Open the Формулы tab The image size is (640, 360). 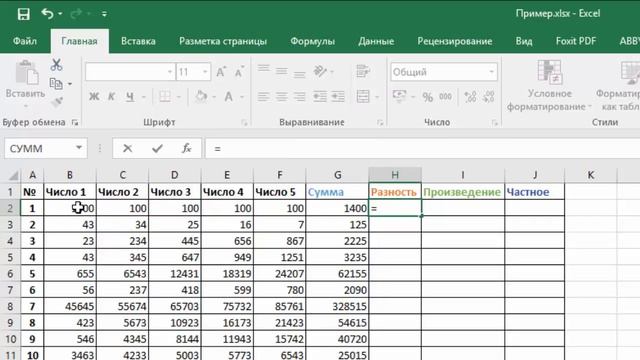pos(313,41)
